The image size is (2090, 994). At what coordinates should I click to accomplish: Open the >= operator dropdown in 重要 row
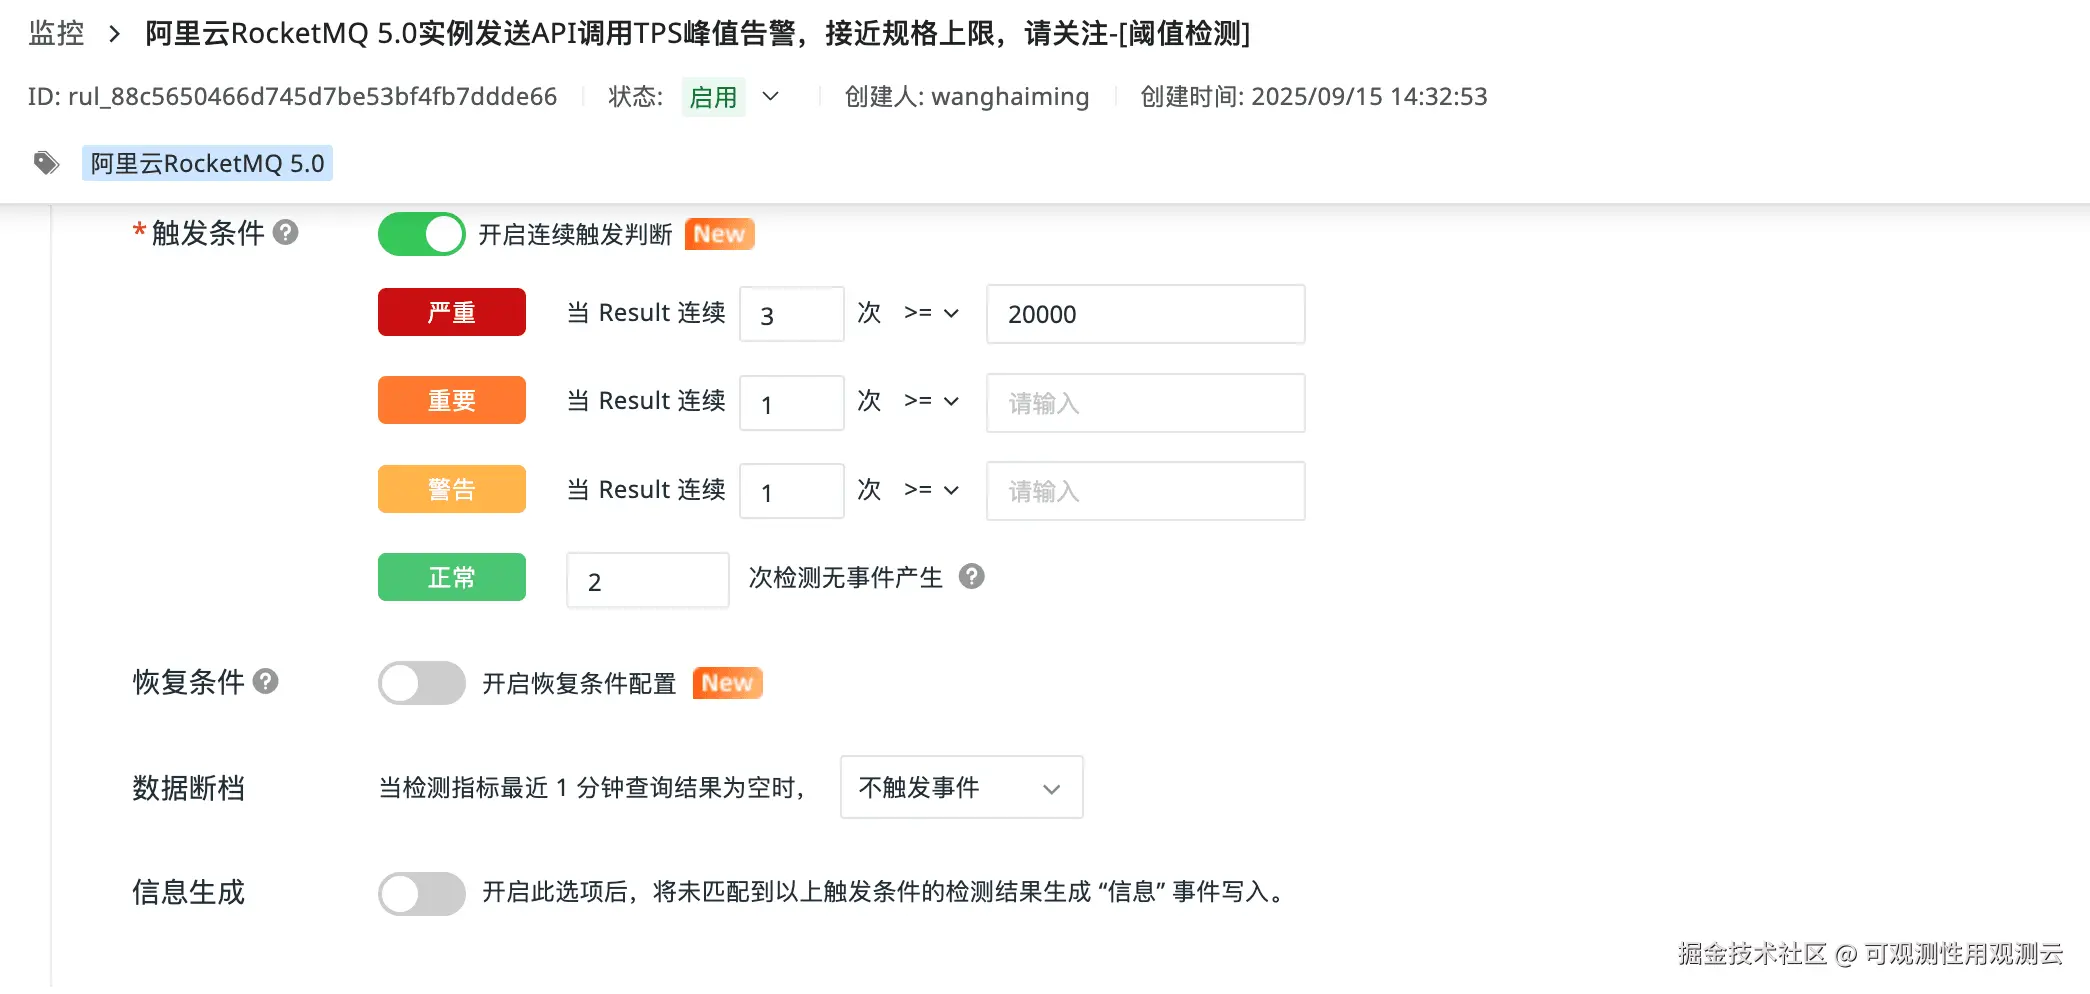pos(931,401)
